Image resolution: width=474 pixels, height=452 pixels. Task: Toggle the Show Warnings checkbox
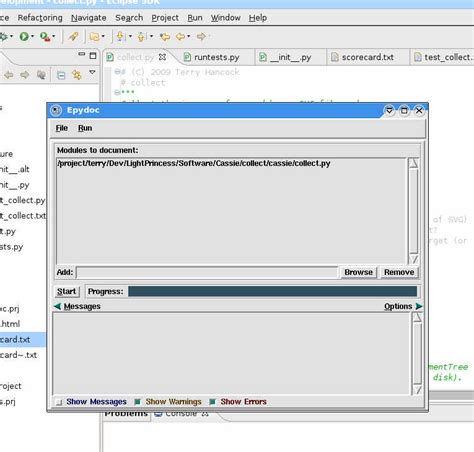pyautogui.click(x=137, y=402)
